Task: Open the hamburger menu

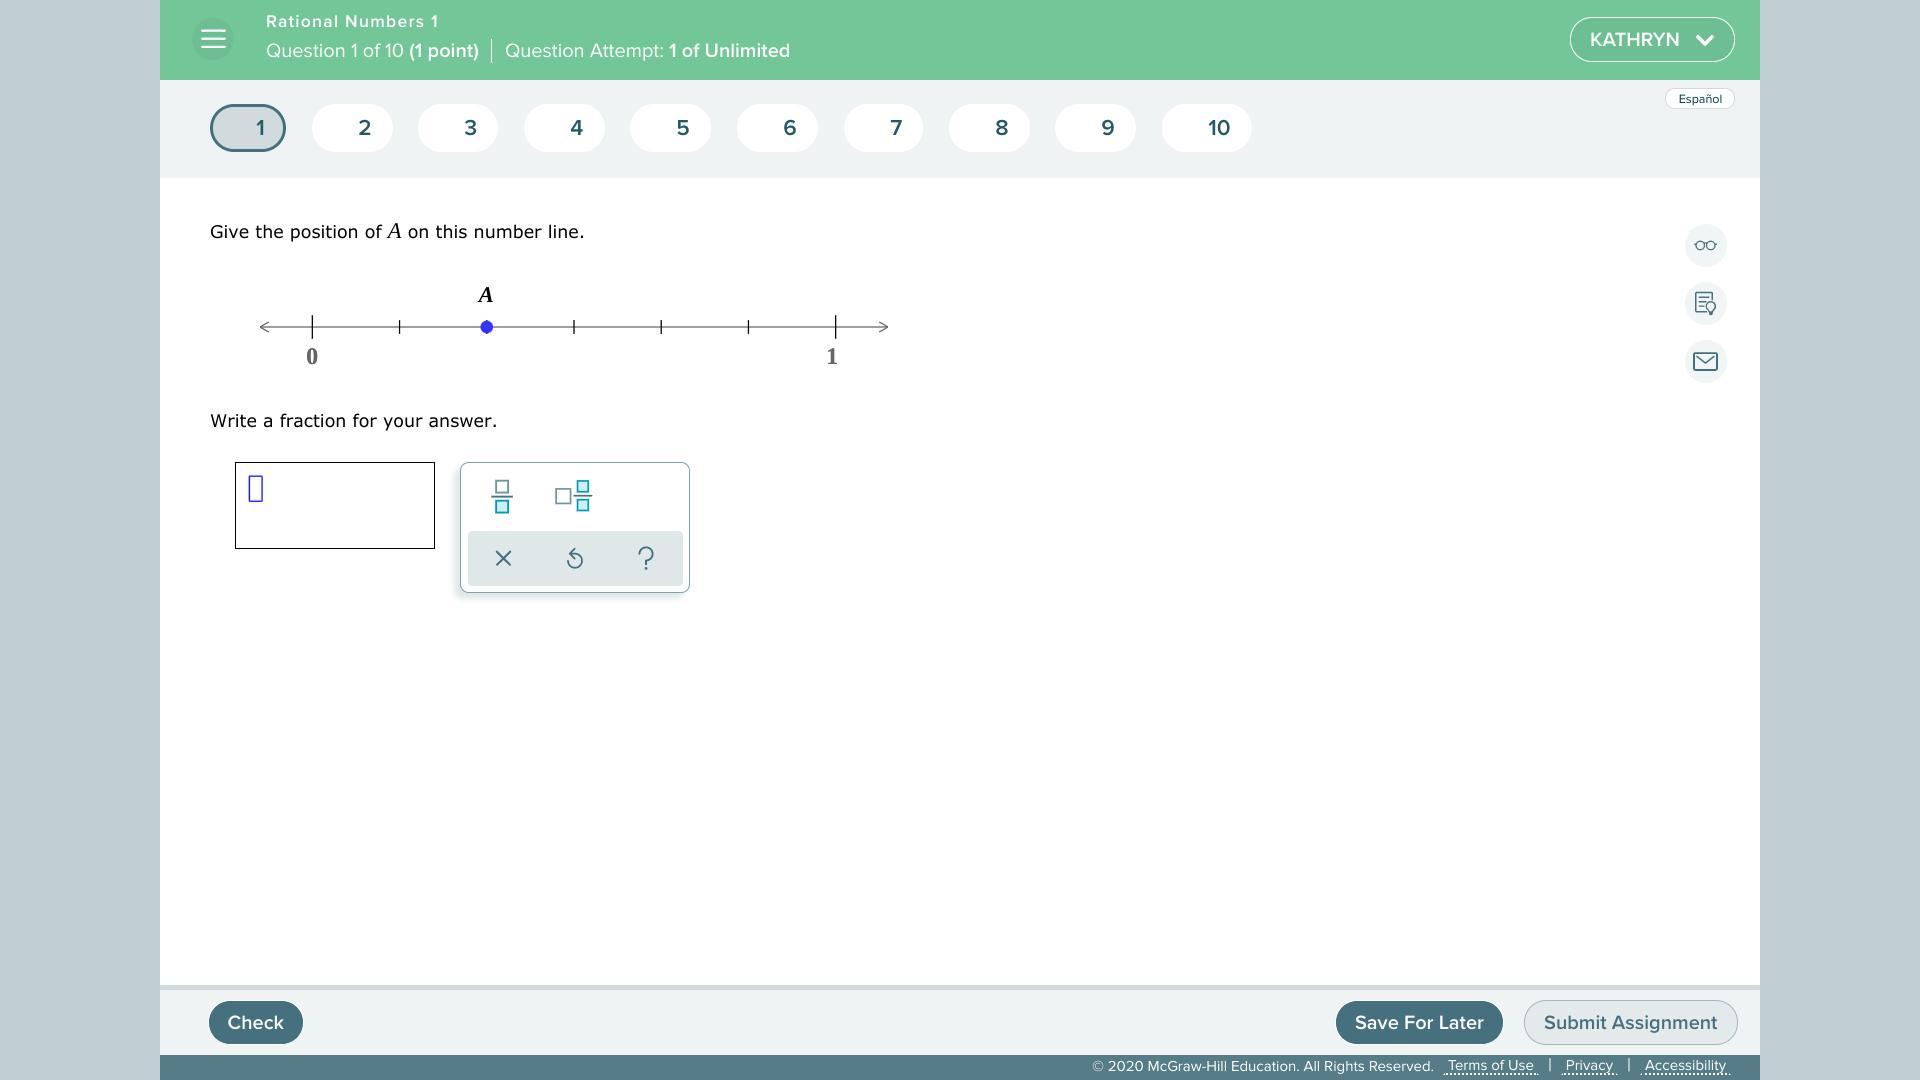Action: tap(213, 39)
